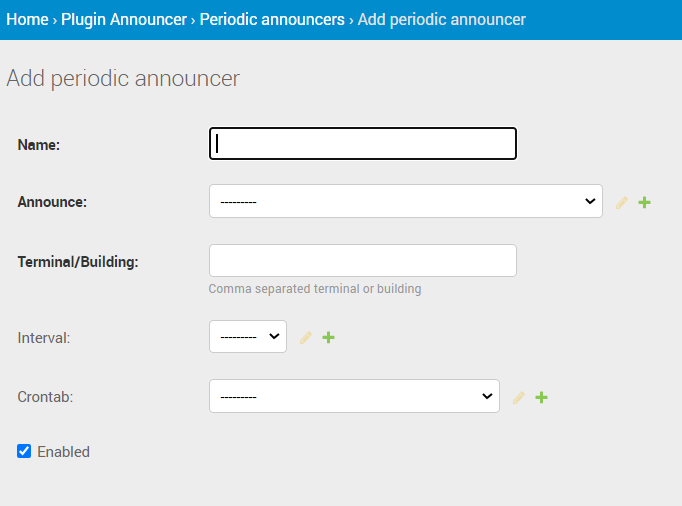Click into the Terminal/Building input field
This screenshot has height=506, width=682.
[x=363, y=260]
